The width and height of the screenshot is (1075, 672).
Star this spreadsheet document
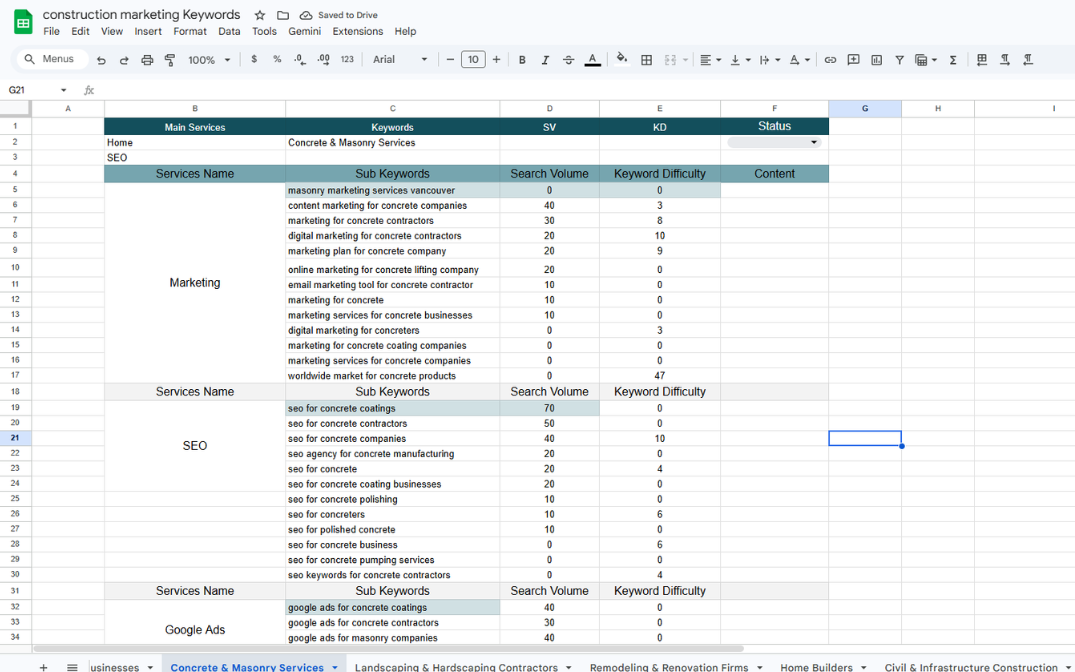point(260,15)
